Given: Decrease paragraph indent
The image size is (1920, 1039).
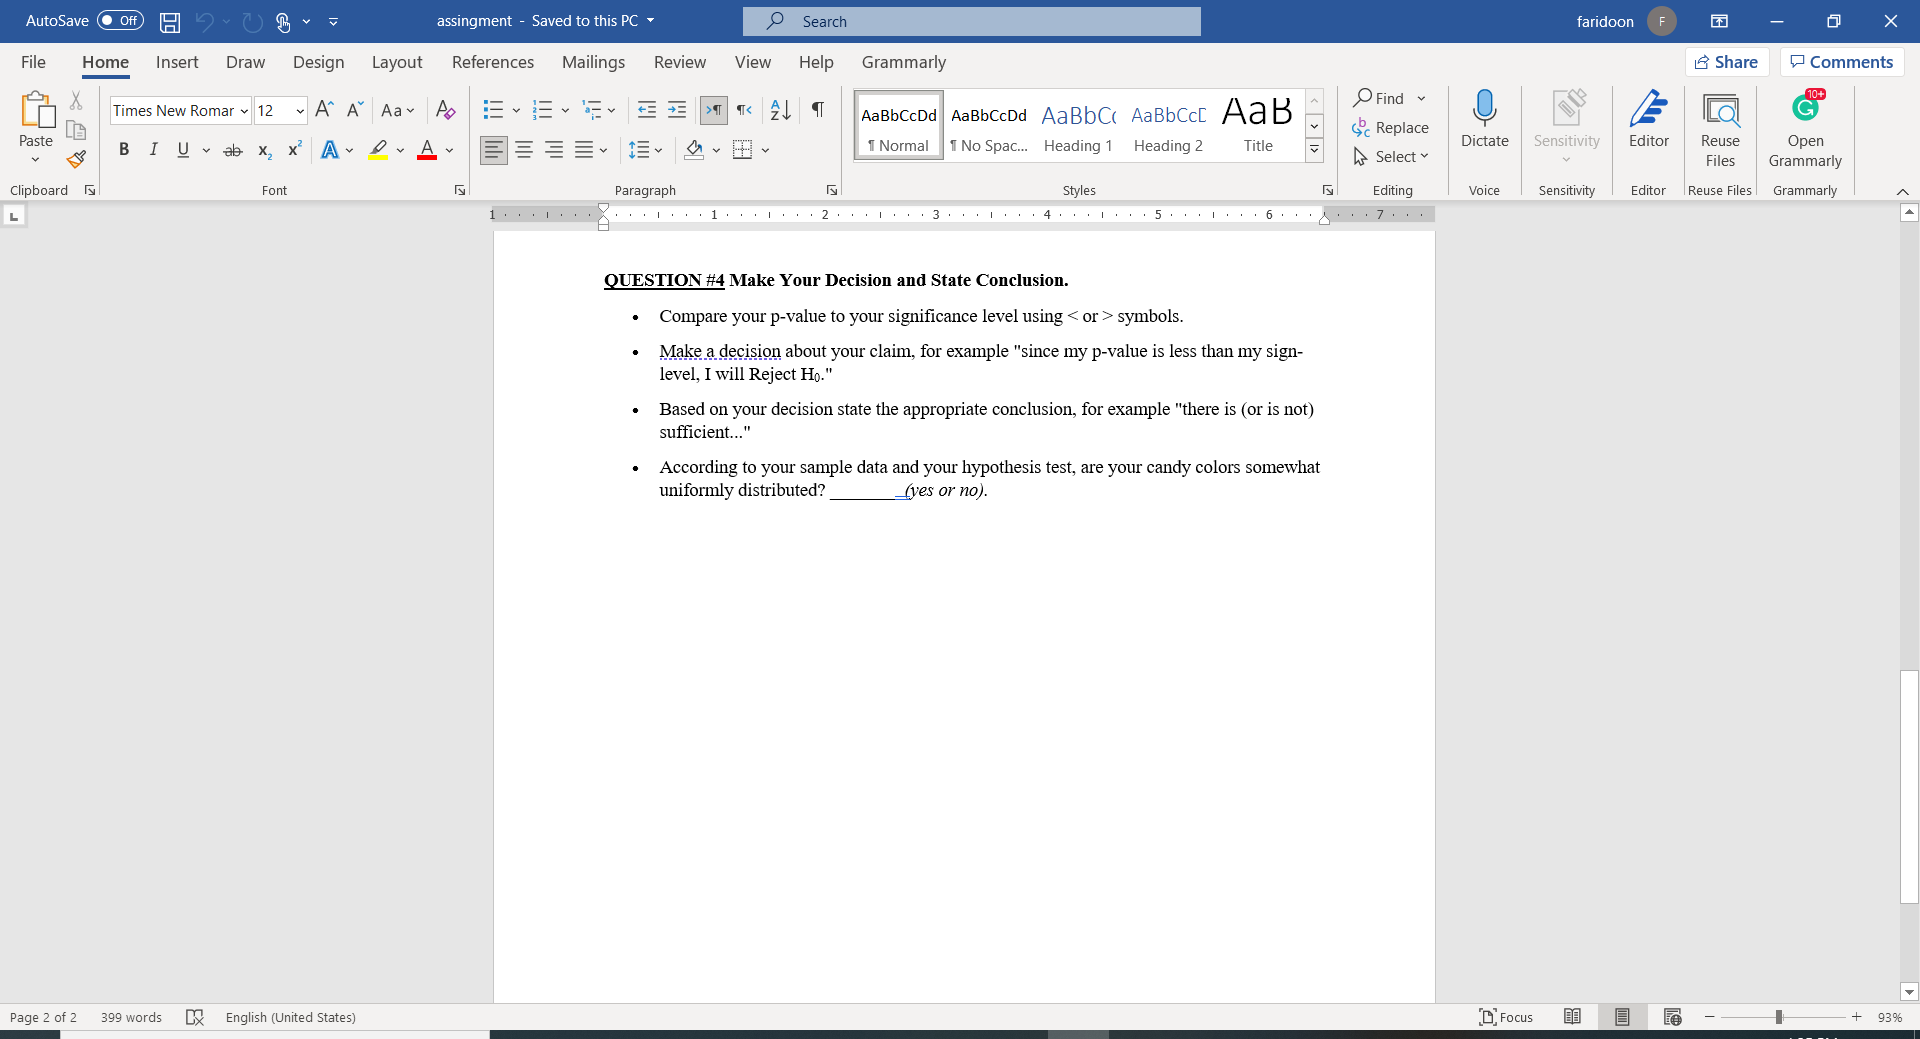Looking at the screenshot, I should (x=647, y=110).
